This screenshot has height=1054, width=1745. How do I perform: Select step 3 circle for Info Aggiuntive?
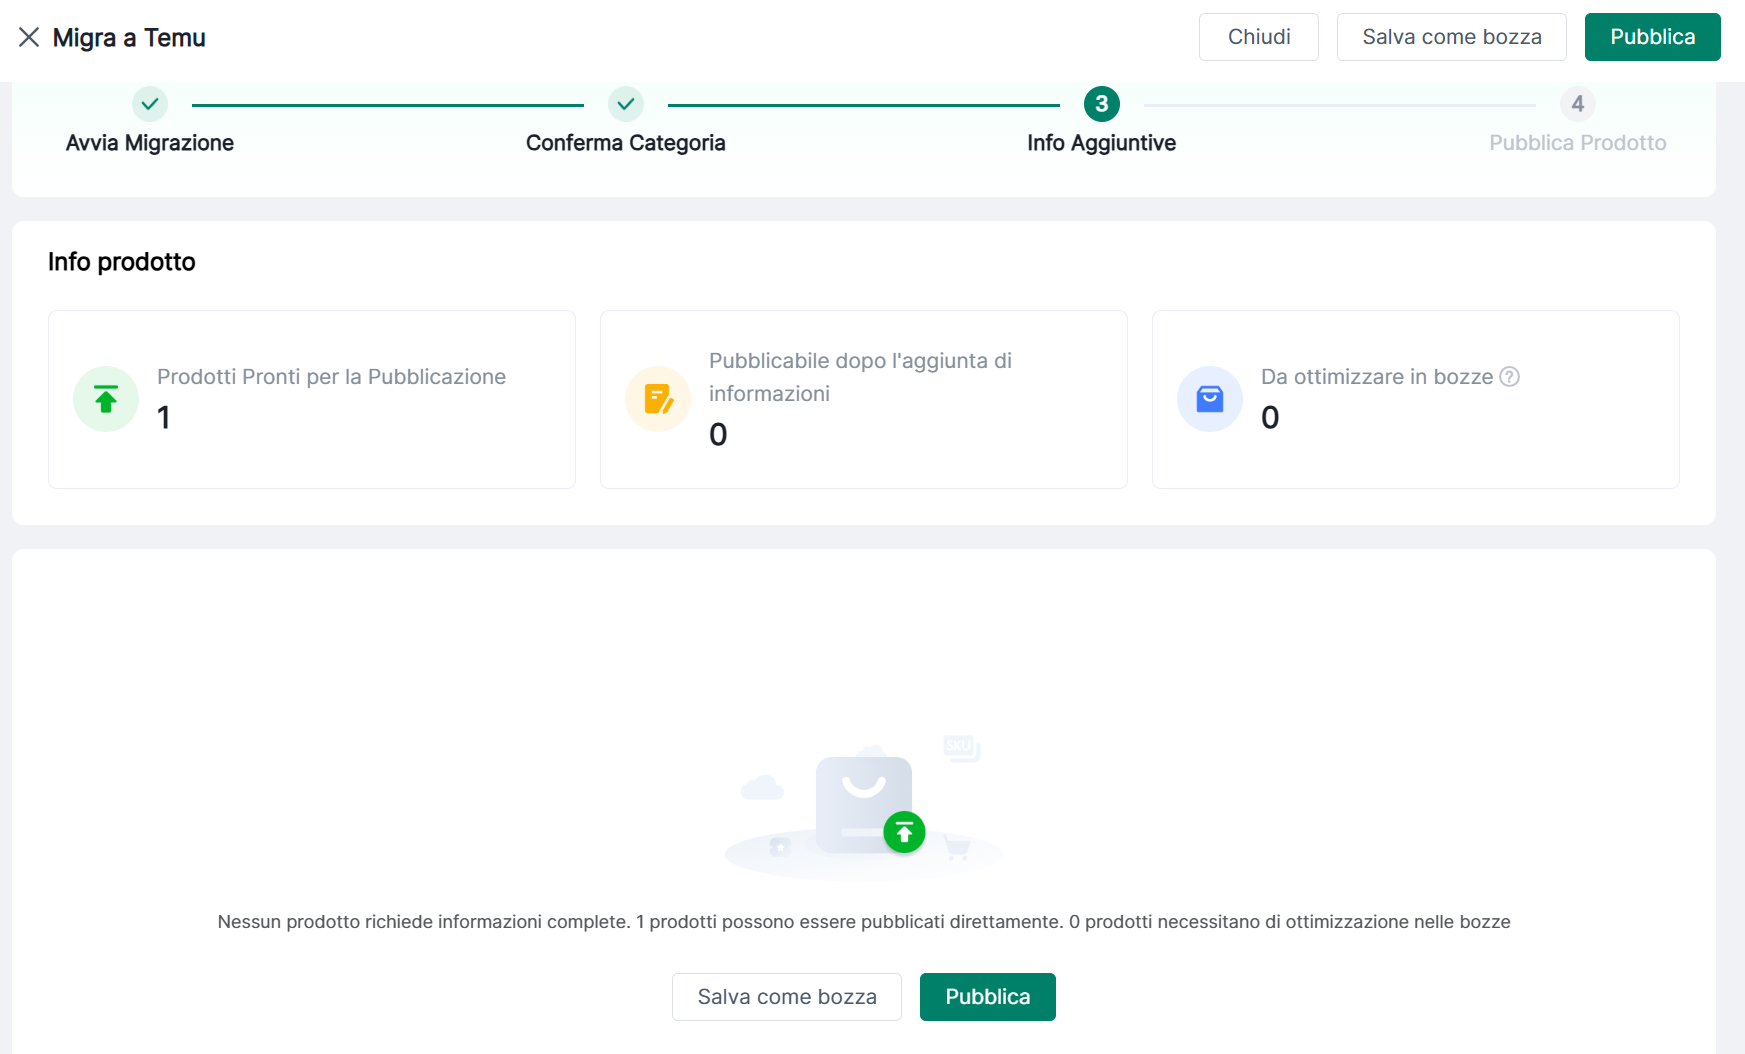pos(1101,104)
